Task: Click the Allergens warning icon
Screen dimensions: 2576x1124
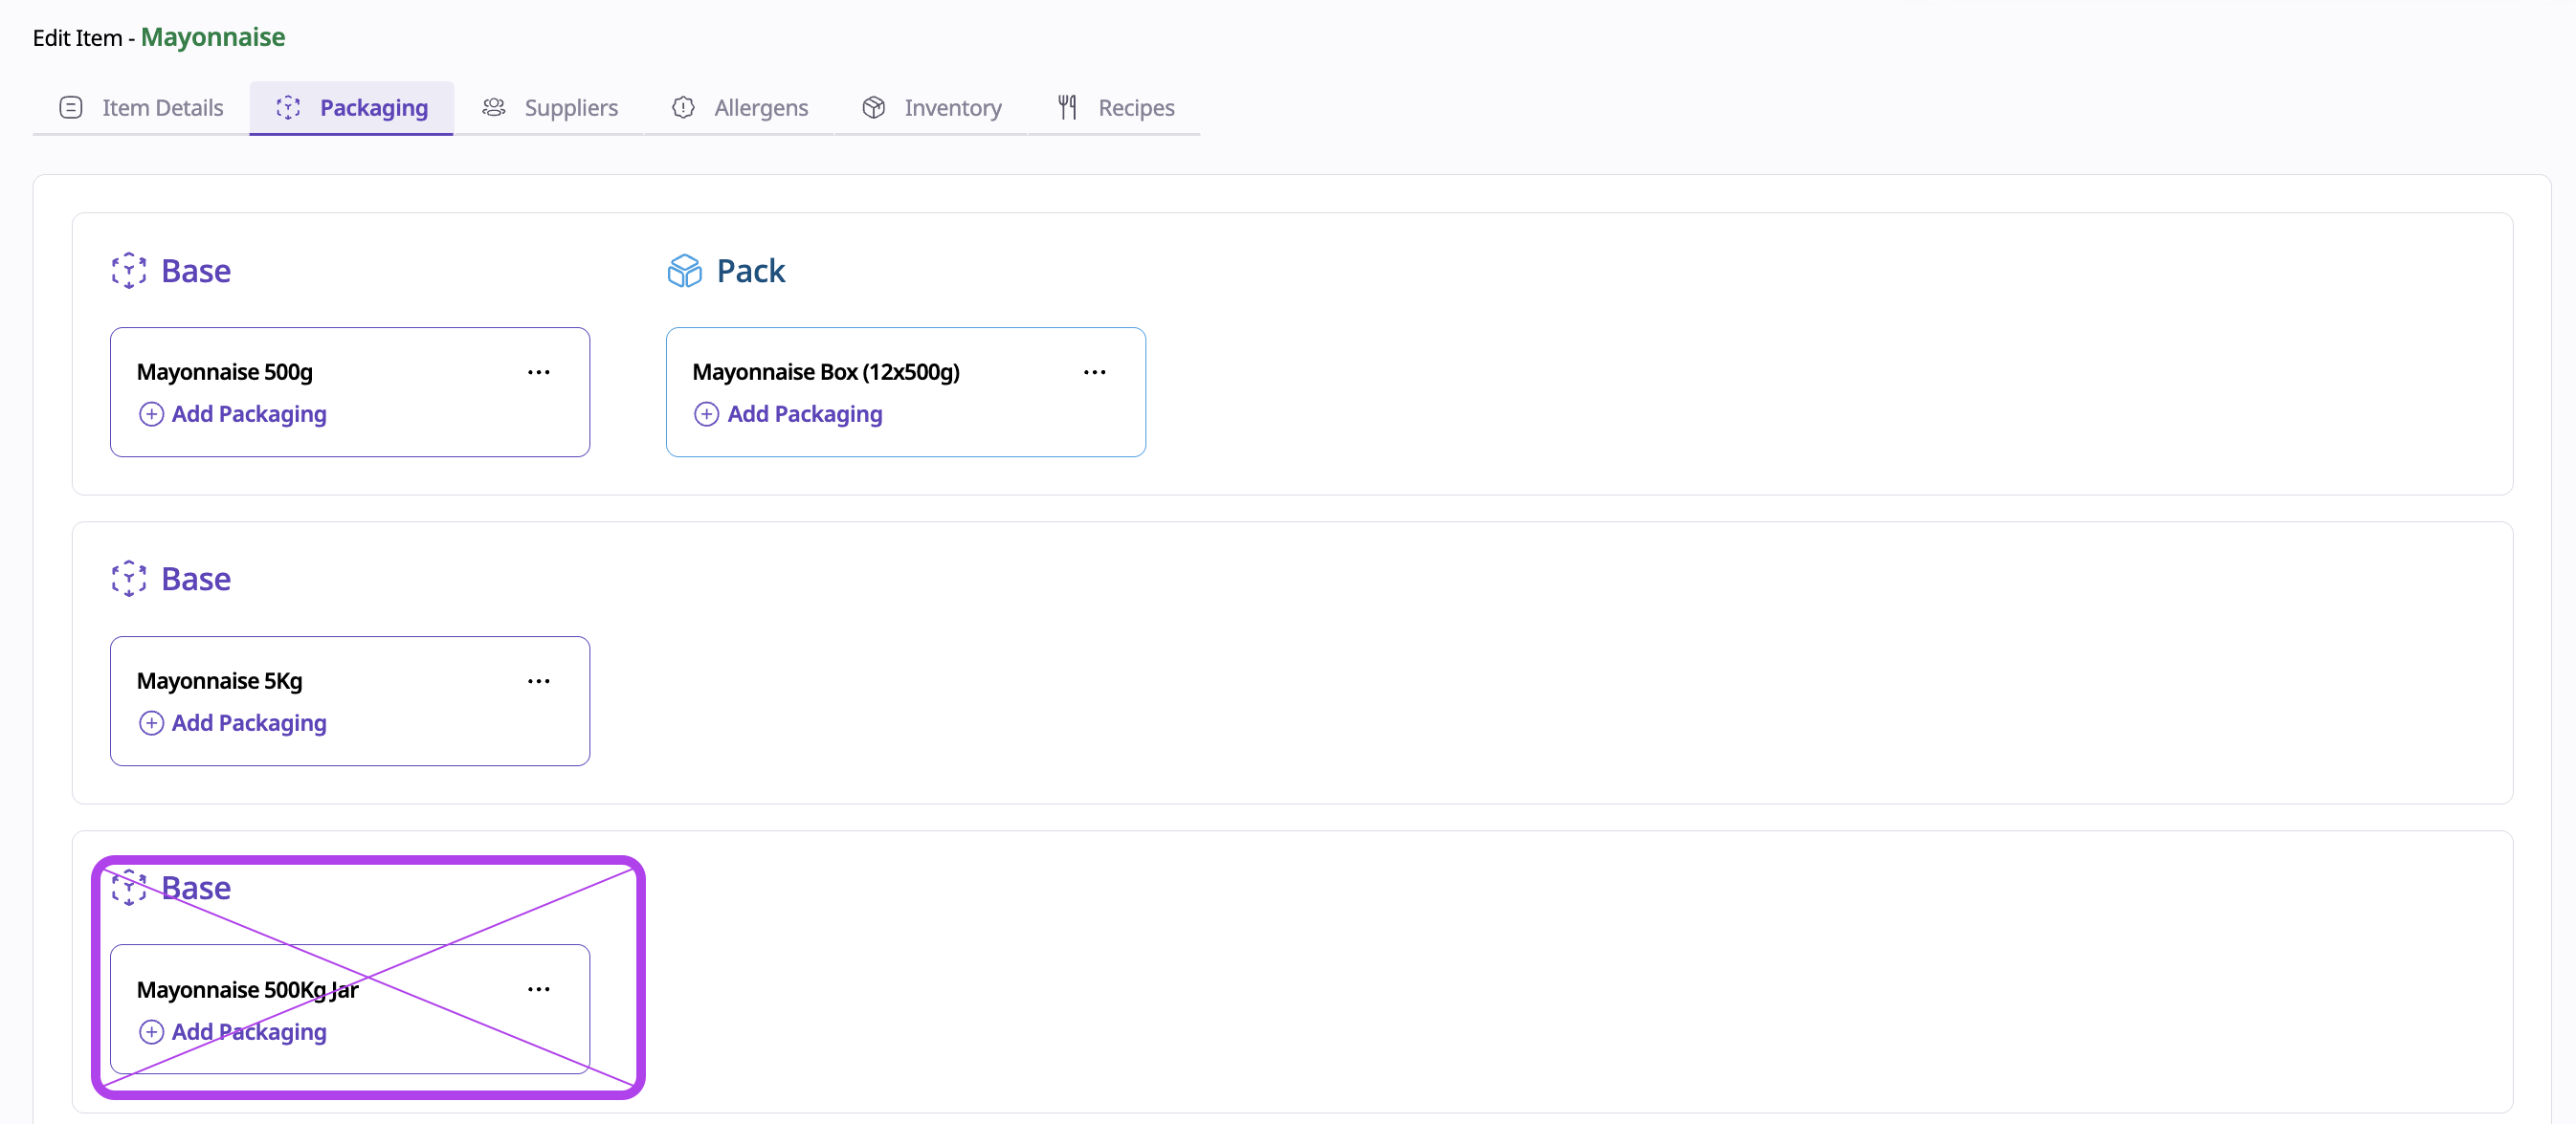Action: pyautogui.click(x=683, y=108)
